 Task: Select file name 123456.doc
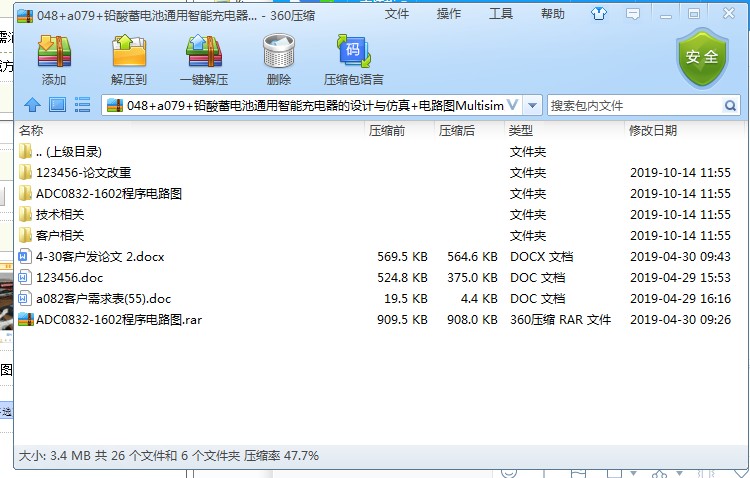pyautogui.click(x=69, y=278)
